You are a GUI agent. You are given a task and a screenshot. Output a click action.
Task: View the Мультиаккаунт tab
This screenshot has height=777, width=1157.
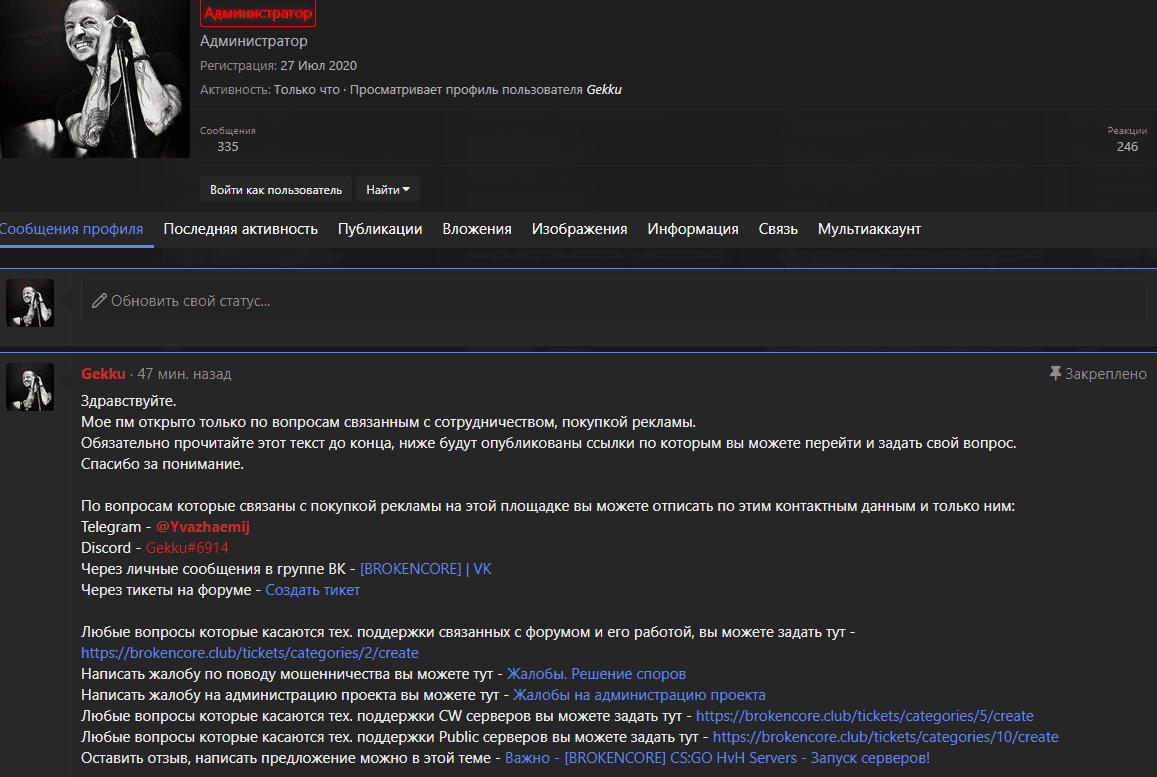click(869, 229)
